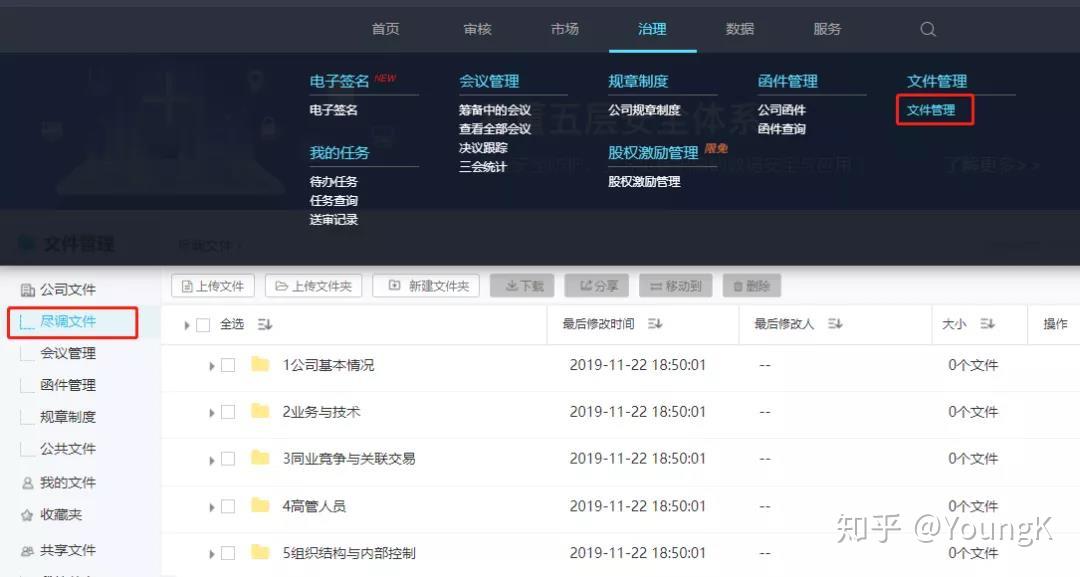1080x577 pixels.
Task: Open the 文件管理 link in the mega menu
Action: pos(932,110)
